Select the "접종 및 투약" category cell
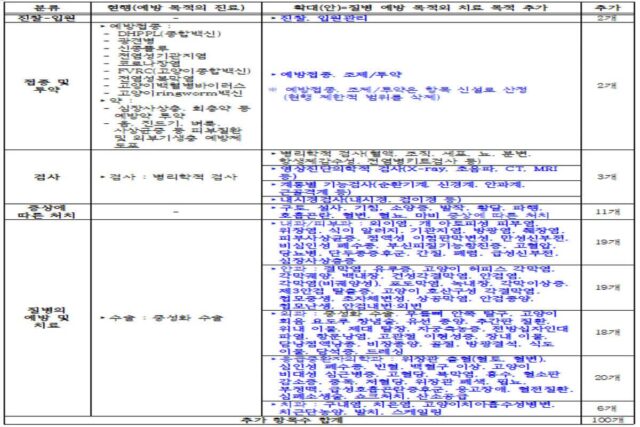 30,85
